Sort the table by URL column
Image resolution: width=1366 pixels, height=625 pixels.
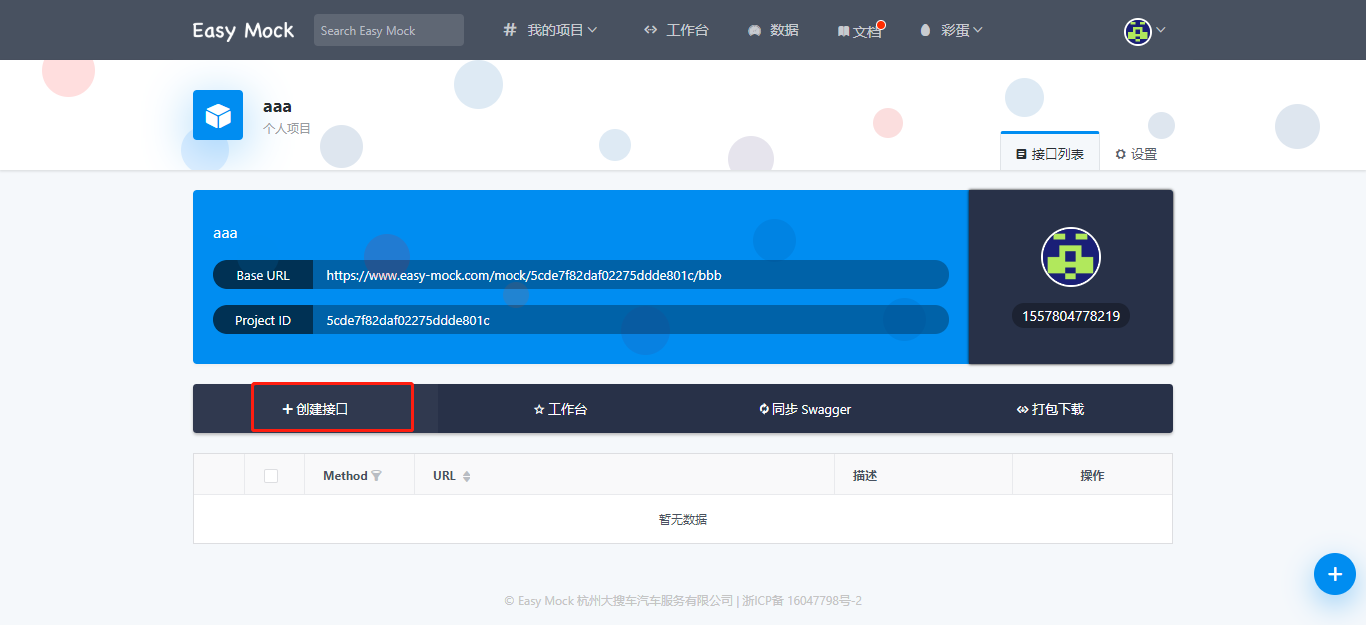click(x=466, y=476)
